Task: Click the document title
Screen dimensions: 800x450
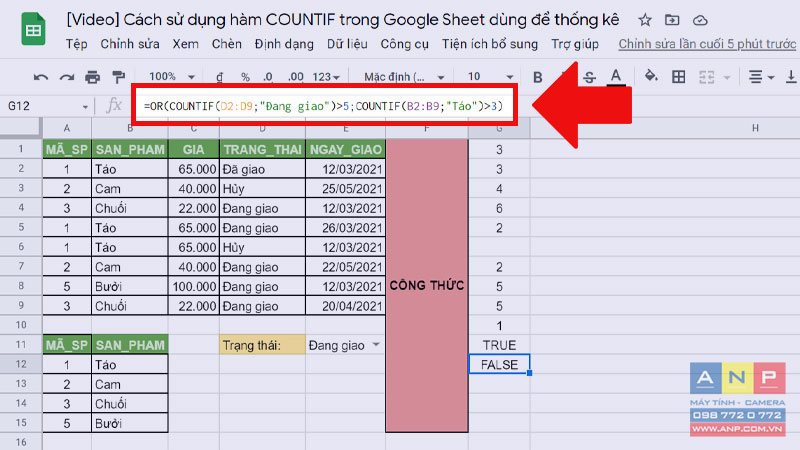Action: coord(342,20)
